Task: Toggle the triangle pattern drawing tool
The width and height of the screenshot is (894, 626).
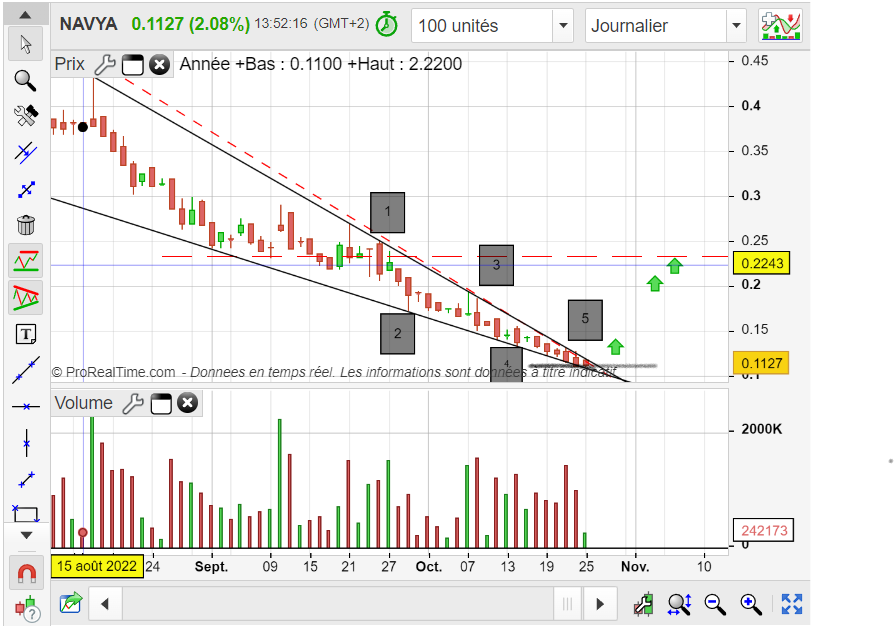Action: click(26, 297)
